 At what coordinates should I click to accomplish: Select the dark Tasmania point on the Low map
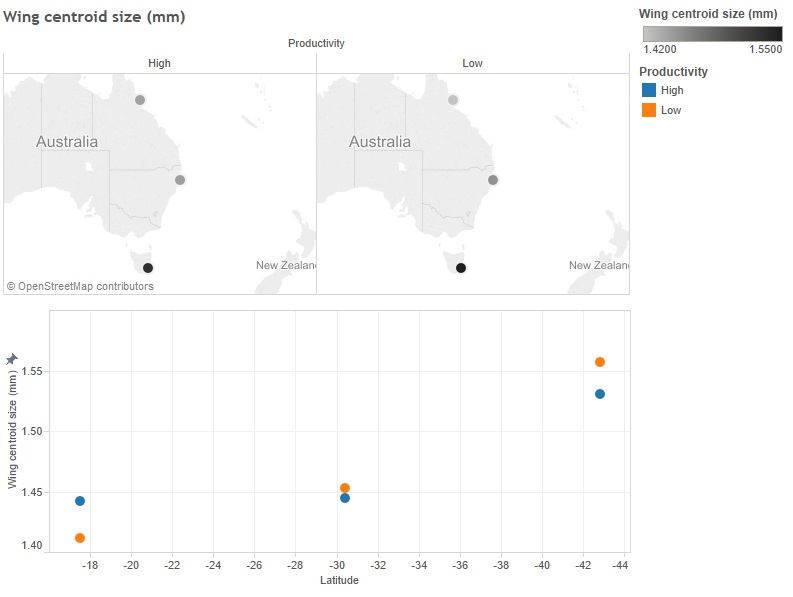[x=461, y=268]
